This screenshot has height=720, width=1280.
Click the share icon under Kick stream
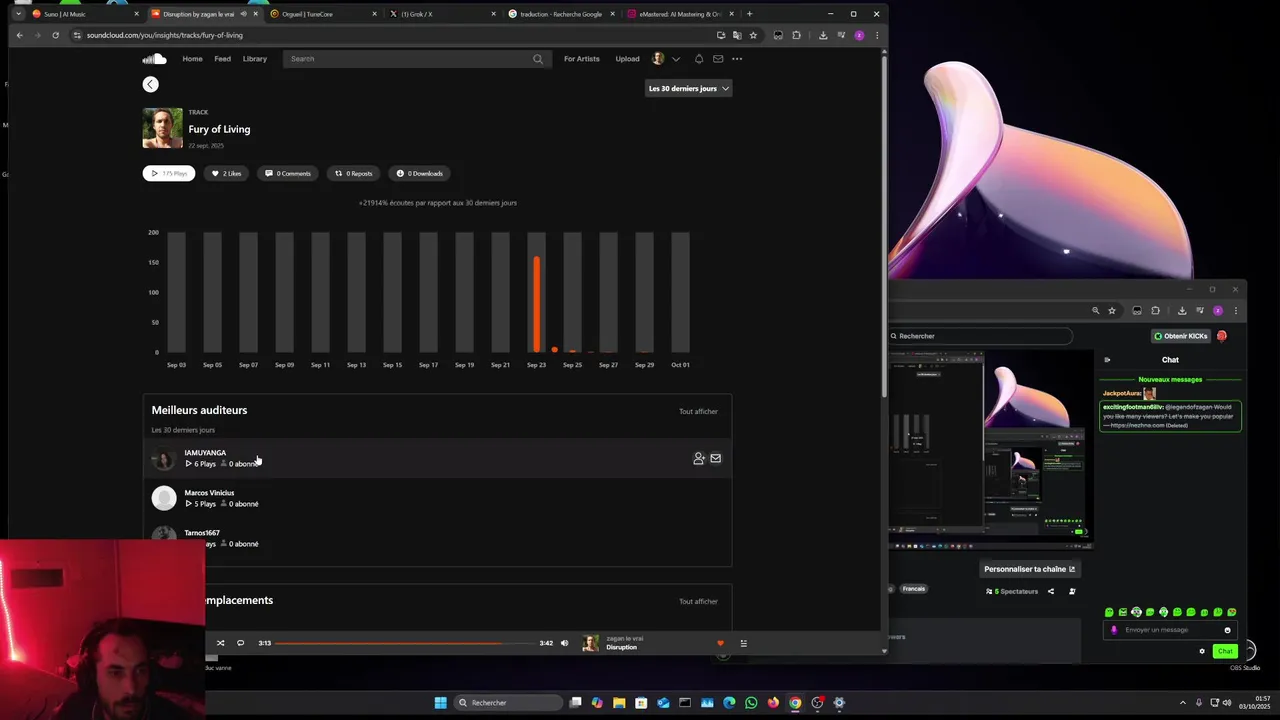(1050, 591)
